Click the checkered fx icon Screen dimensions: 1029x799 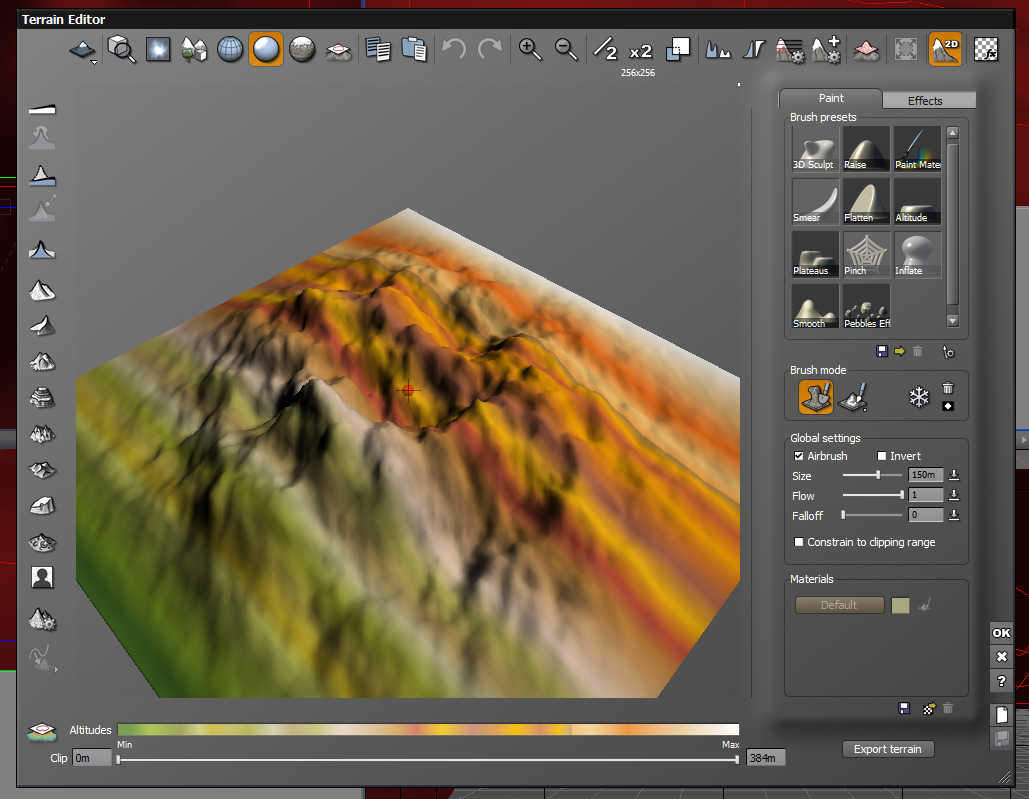click(x=986, y=49)
